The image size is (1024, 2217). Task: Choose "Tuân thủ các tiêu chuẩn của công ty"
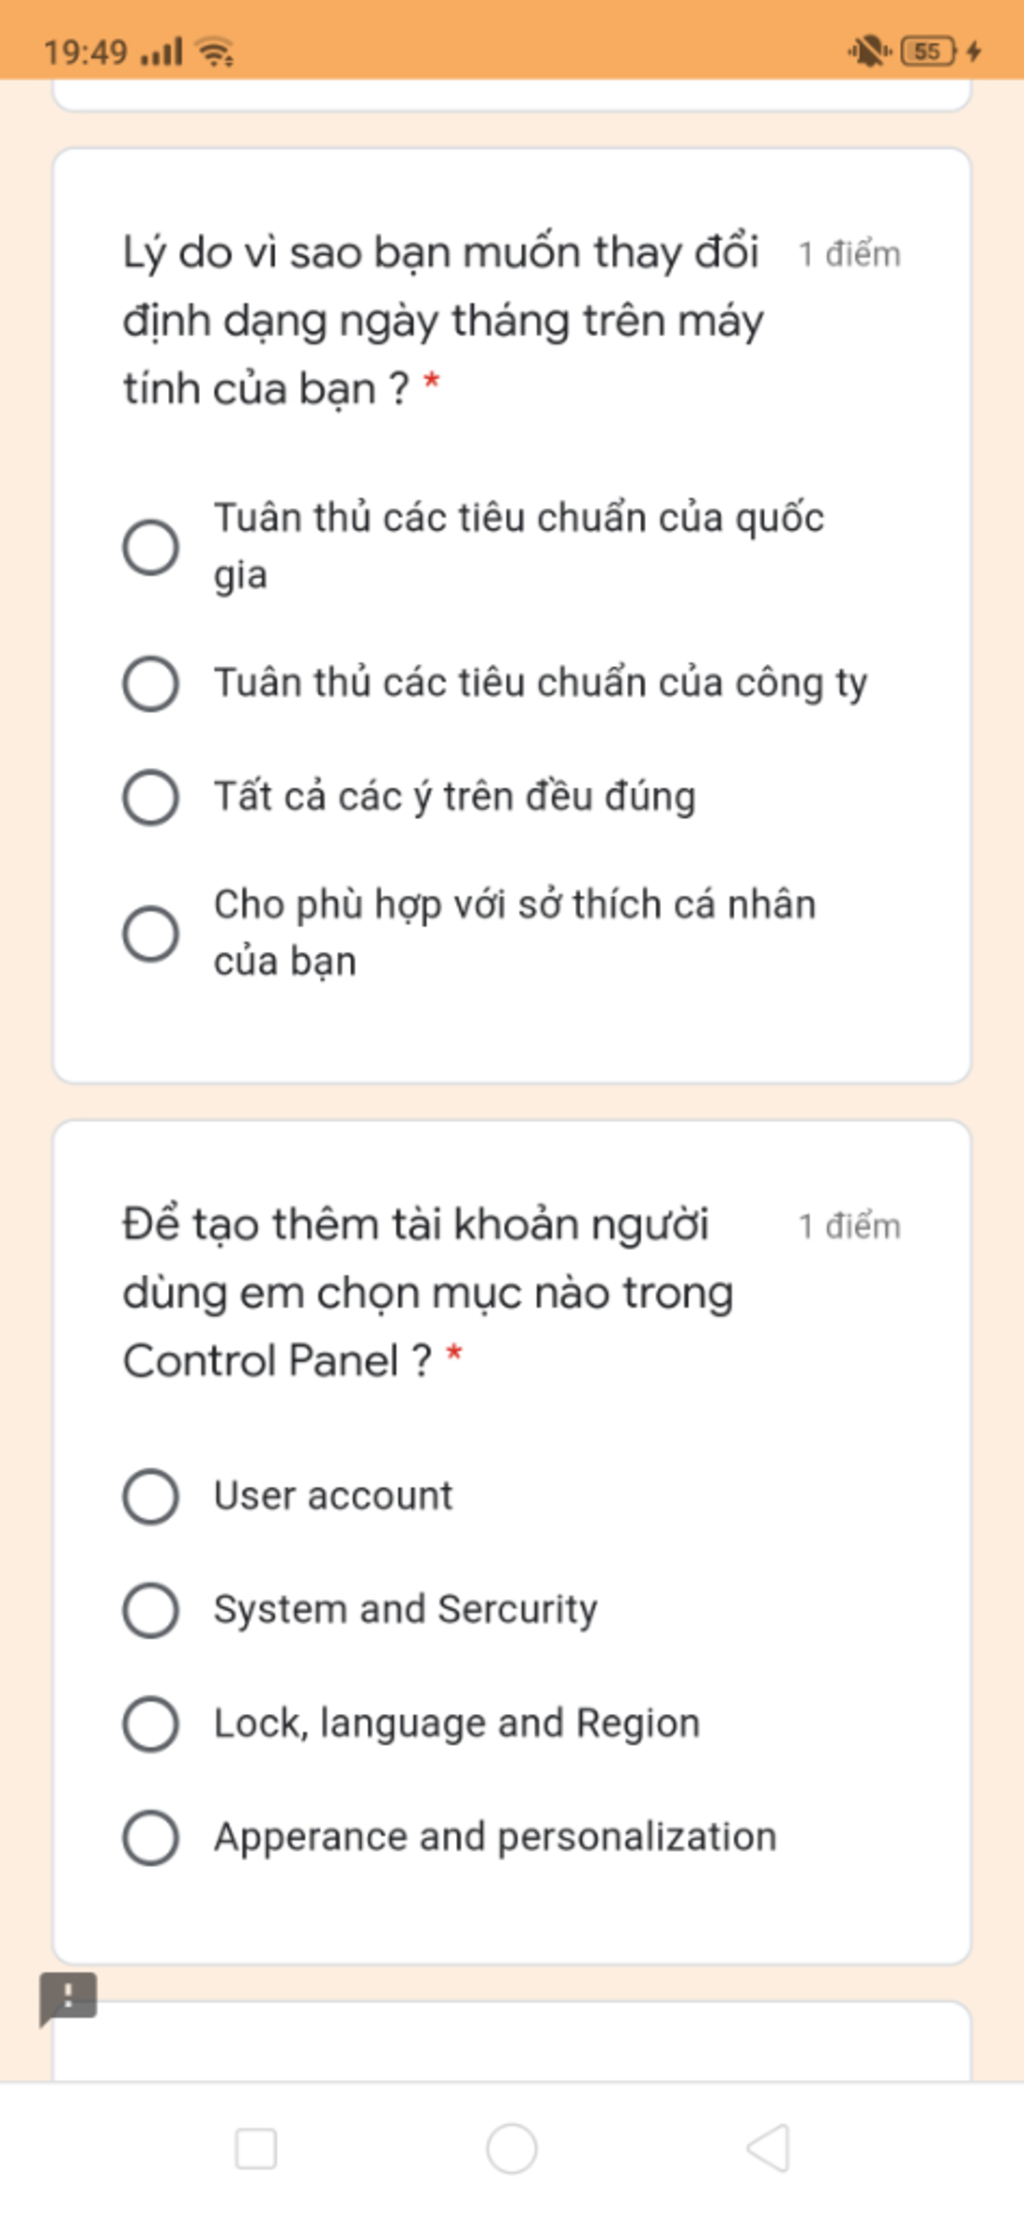click(151, 683)
